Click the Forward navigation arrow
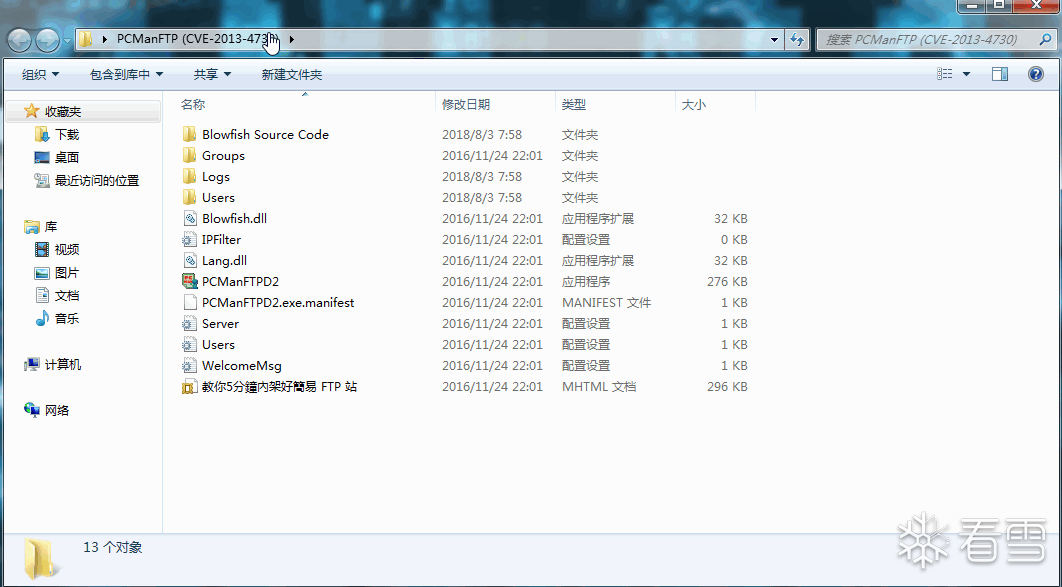This screenshot has height=587, width=1062. [x=47, y=41]
